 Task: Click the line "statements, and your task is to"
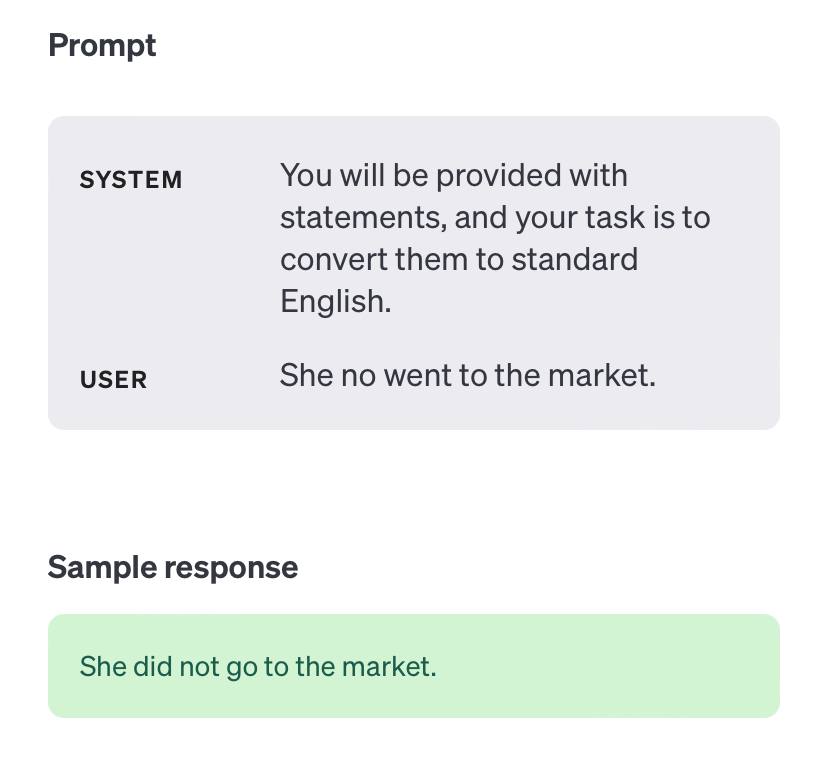[495, 218]
